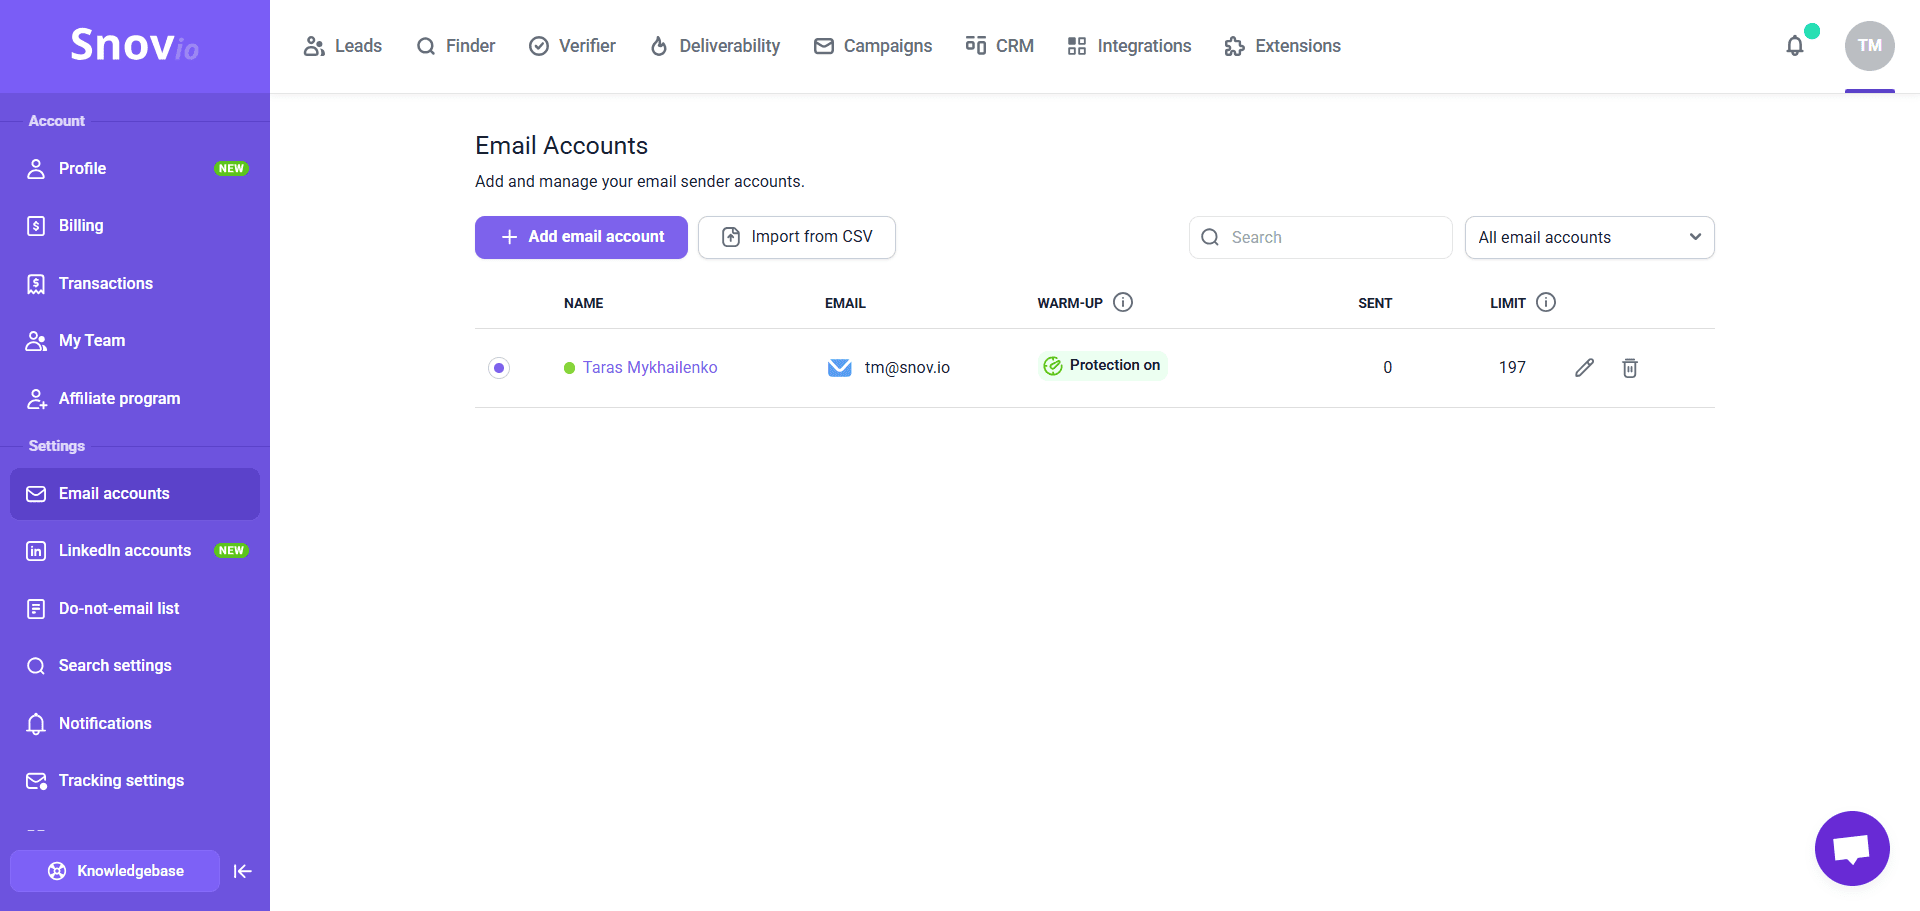Click Import from CSV button
Screen dimensions: 1920x911
point(796,237)
